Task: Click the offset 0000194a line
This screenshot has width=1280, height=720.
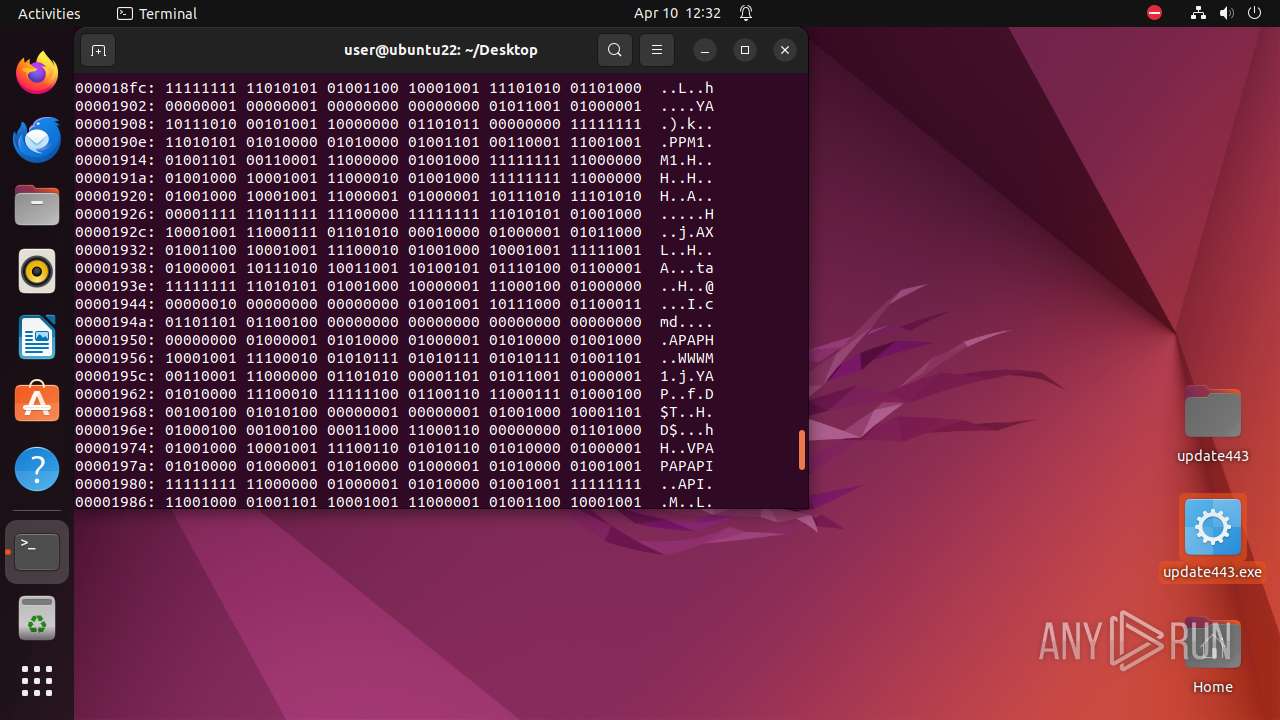Action: click(394, 322)
